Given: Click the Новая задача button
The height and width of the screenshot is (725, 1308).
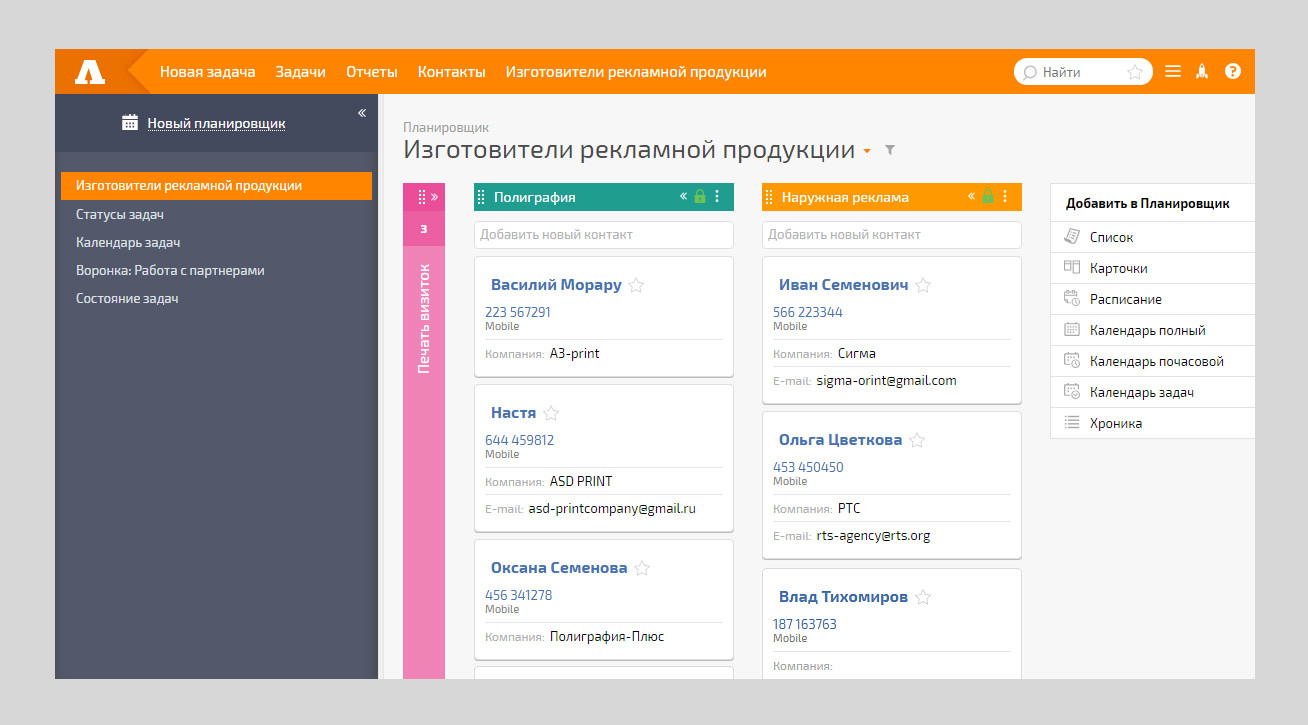Looking at the screenshot, I should (x=207, y=72).
